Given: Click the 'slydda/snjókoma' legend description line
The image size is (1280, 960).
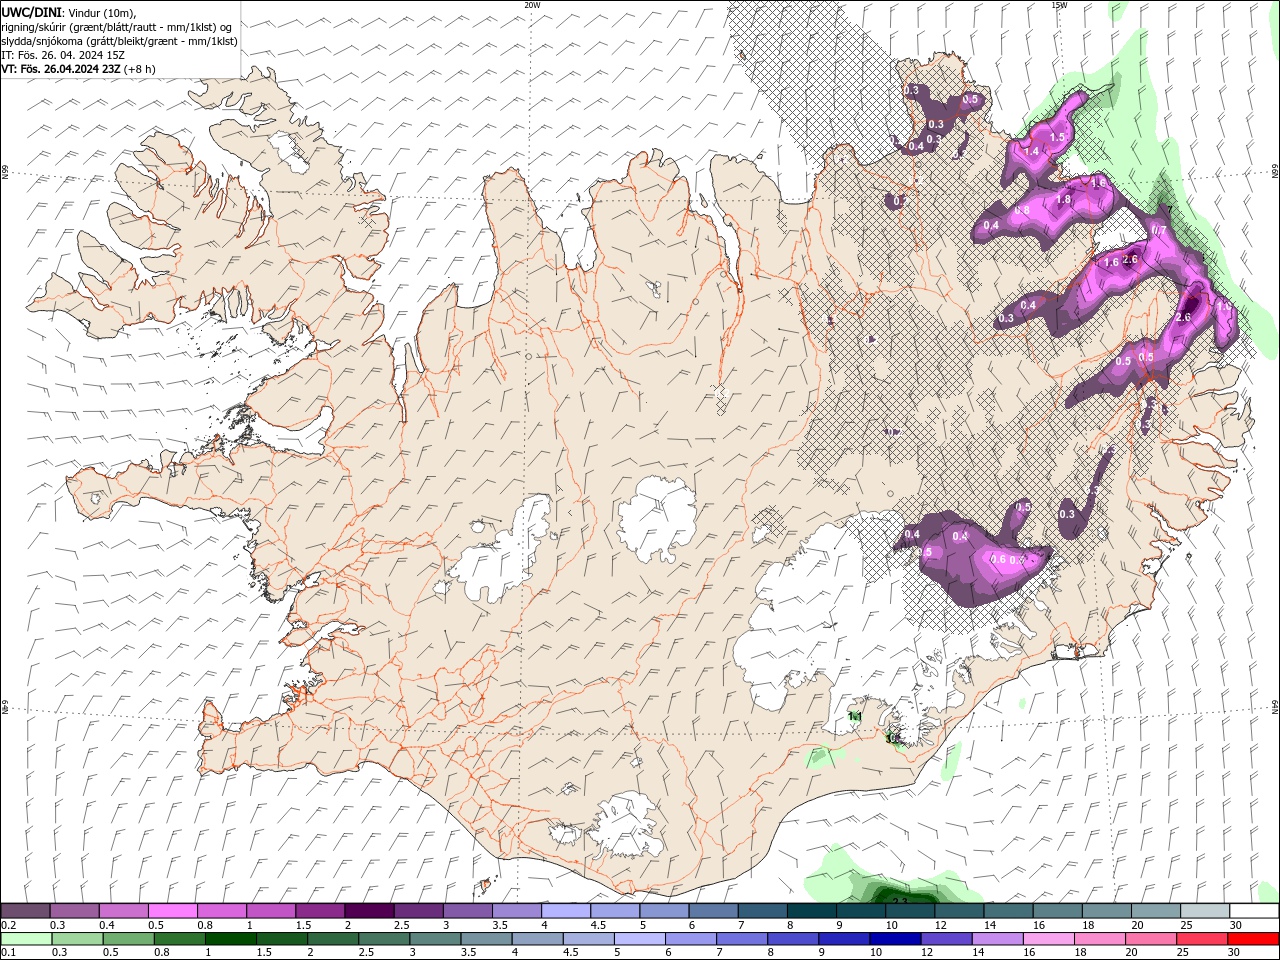Looking at the screenshot, I should point(119,41).
